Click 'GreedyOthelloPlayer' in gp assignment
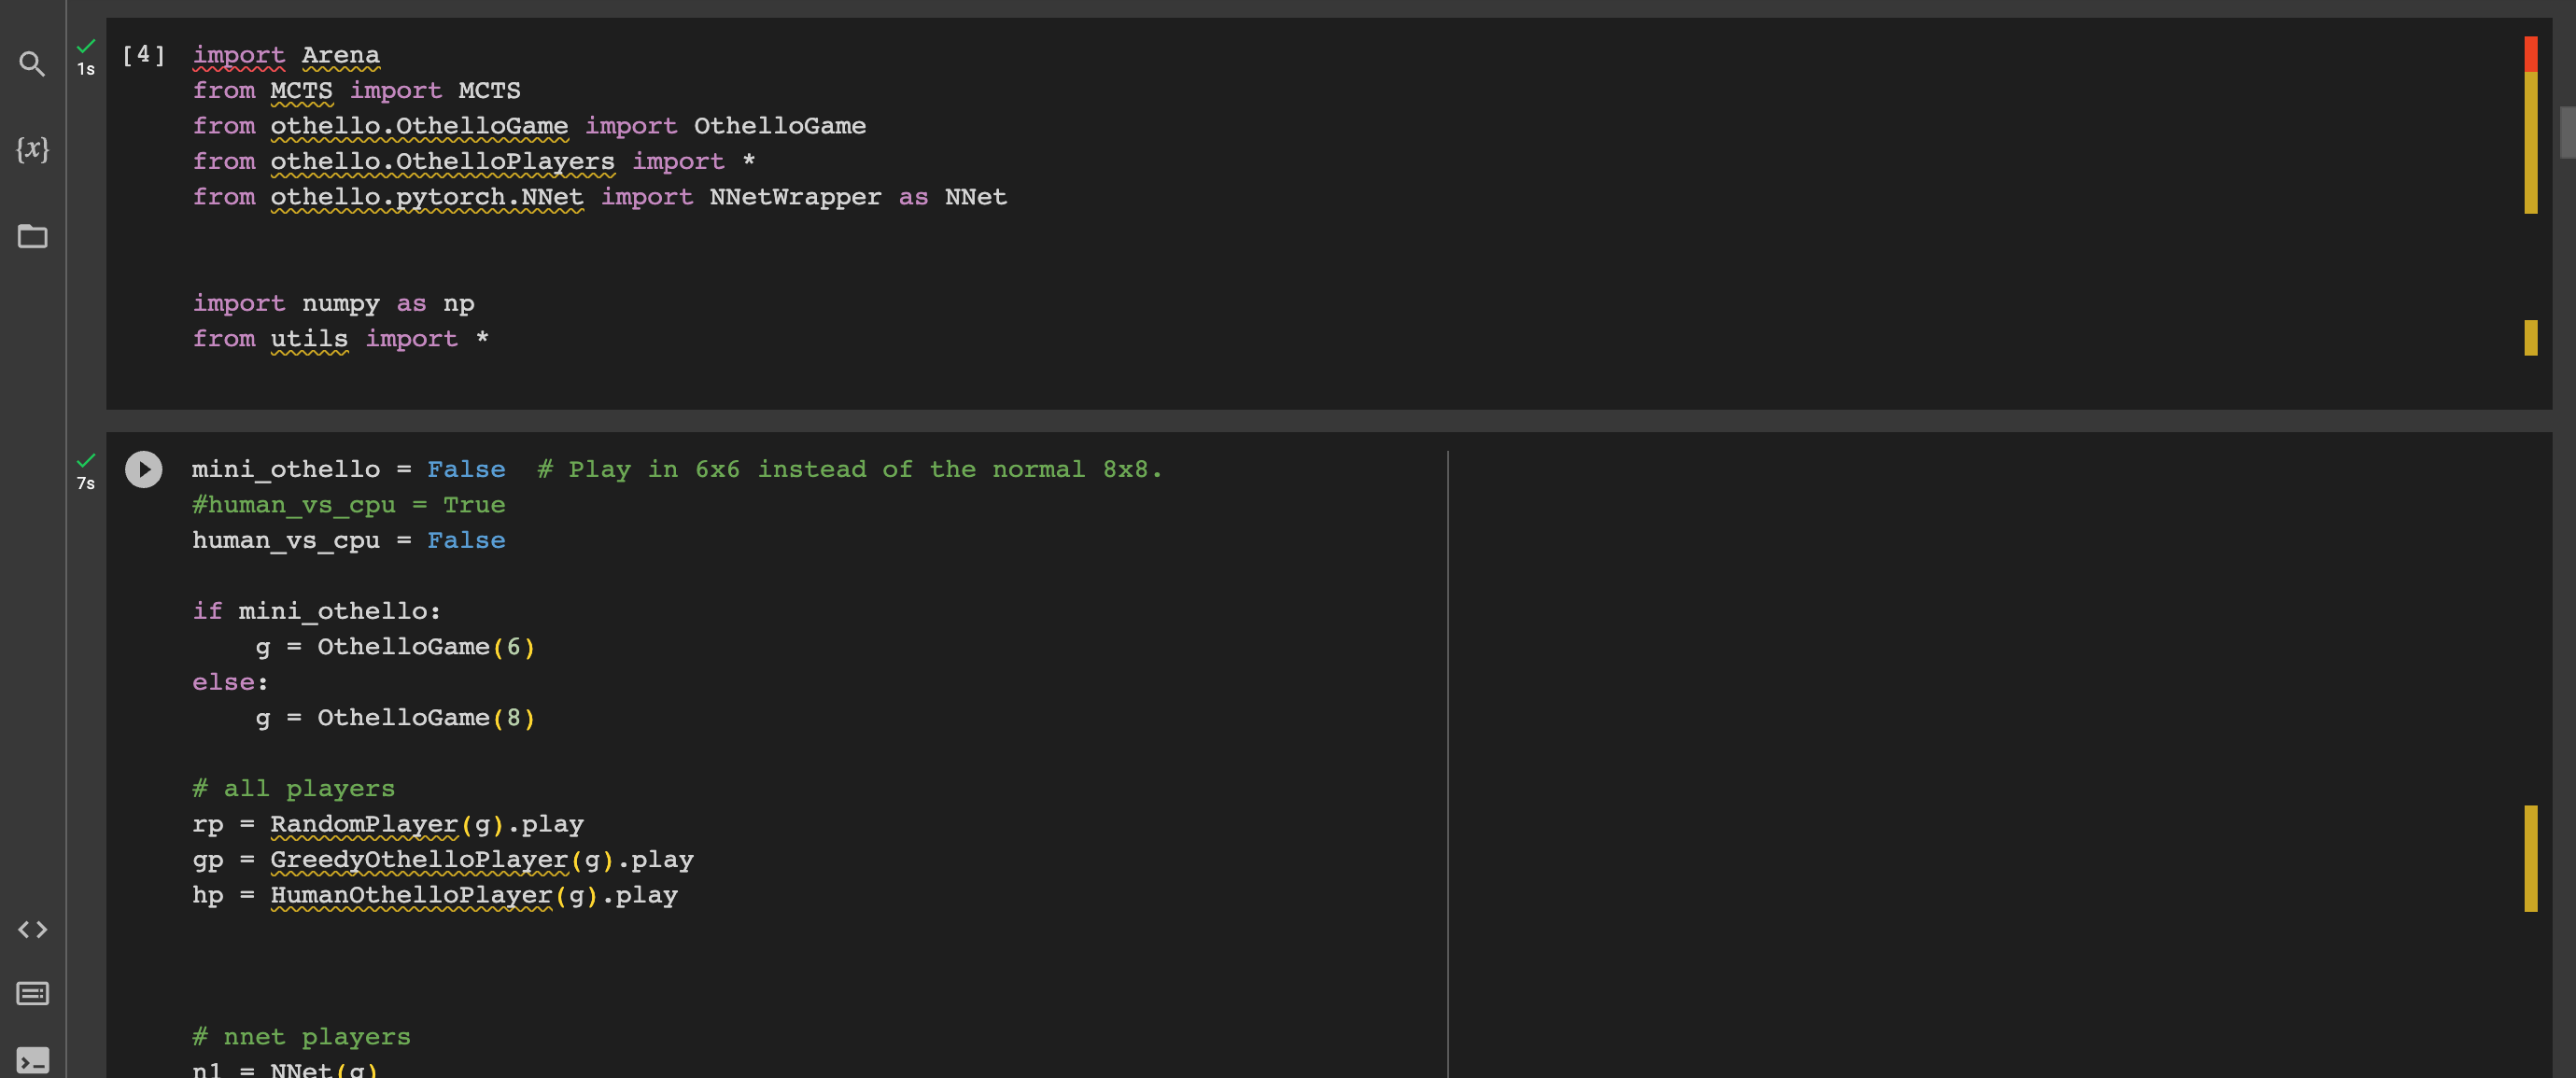The height and width of the screenshot is (1078, 2576). tap(419, 860)
